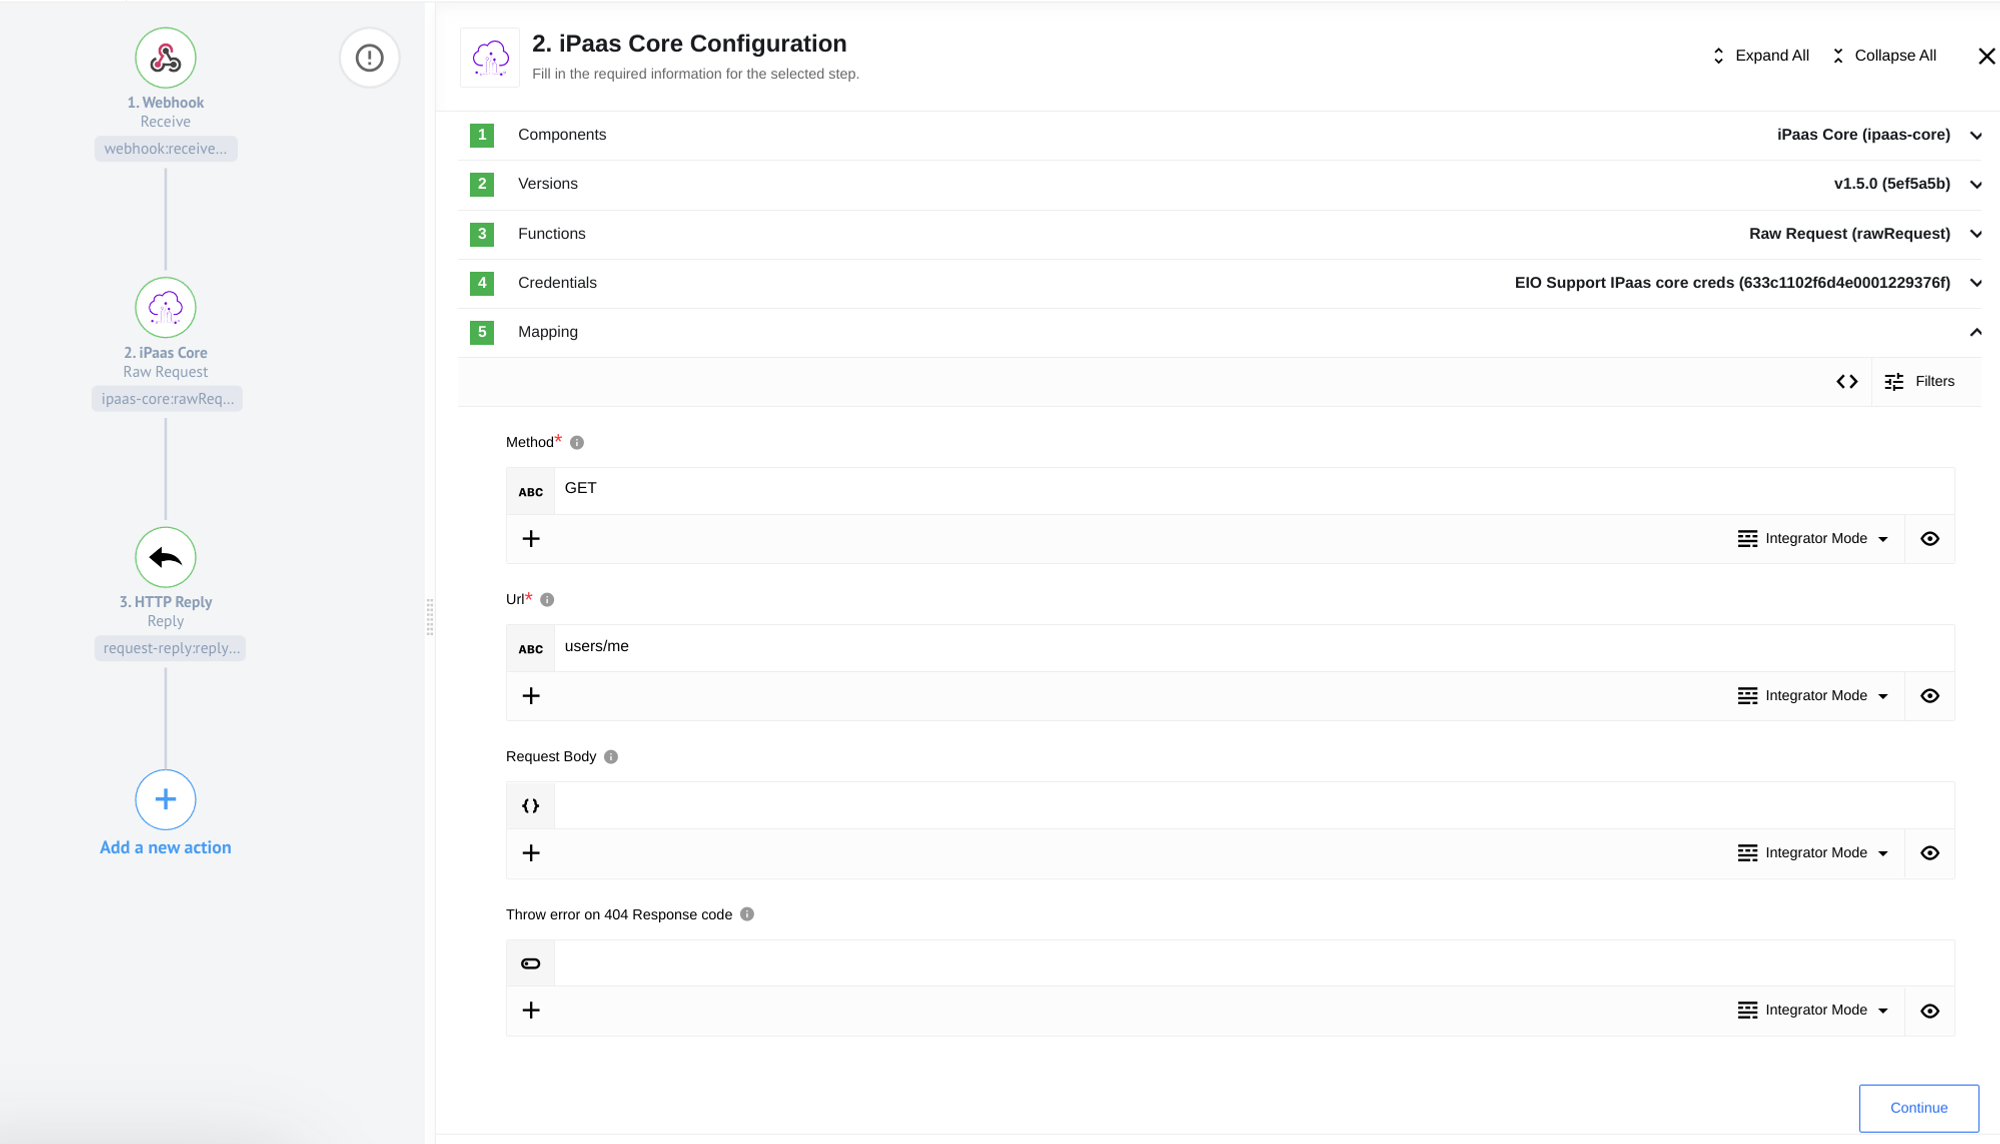Viewport: 2000px width, 1144px height.
Task: Select step 5 Mapping row label
Action: [548, 332]
